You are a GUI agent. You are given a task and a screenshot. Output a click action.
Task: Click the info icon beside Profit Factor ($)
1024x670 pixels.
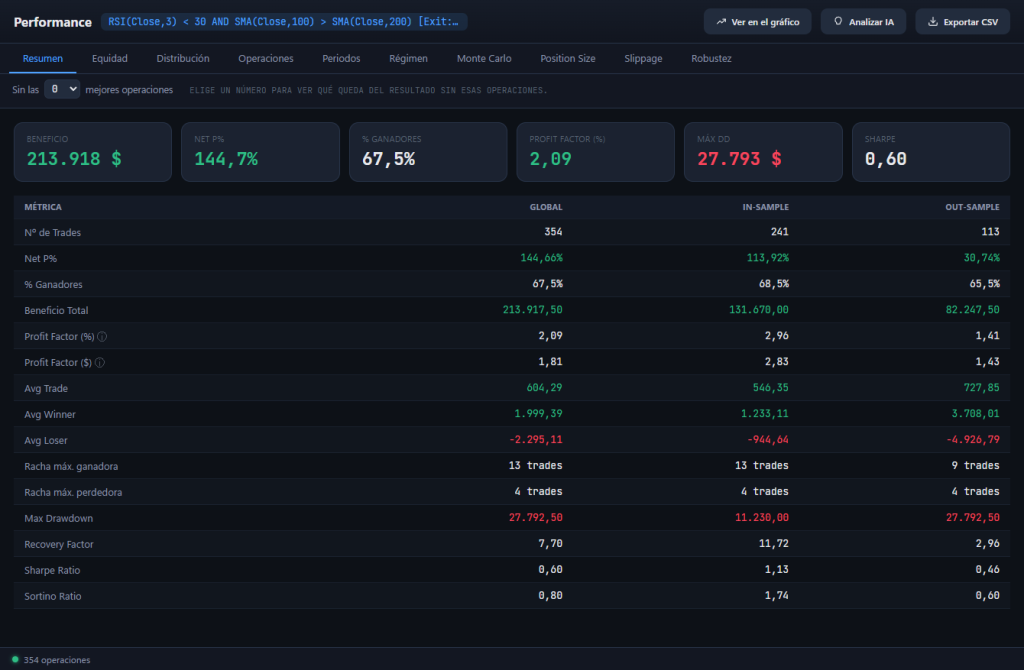(100, 362)
